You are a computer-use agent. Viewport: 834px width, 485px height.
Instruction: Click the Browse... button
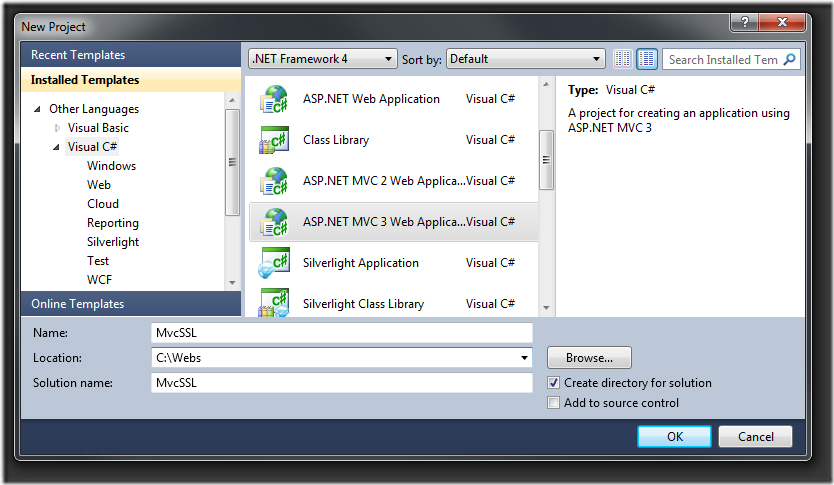[589, 358]
